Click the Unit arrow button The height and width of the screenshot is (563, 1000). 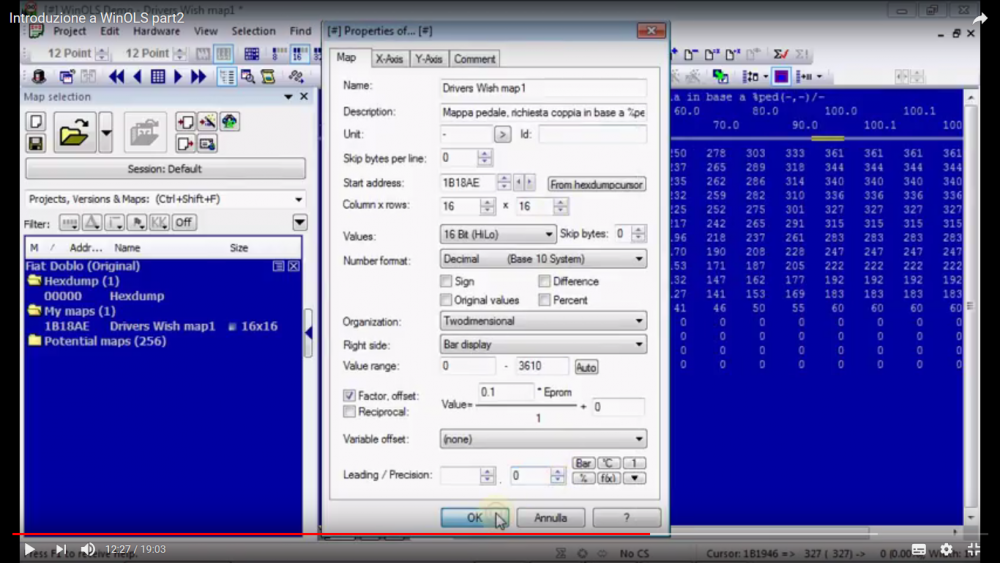tap(502, 135)
